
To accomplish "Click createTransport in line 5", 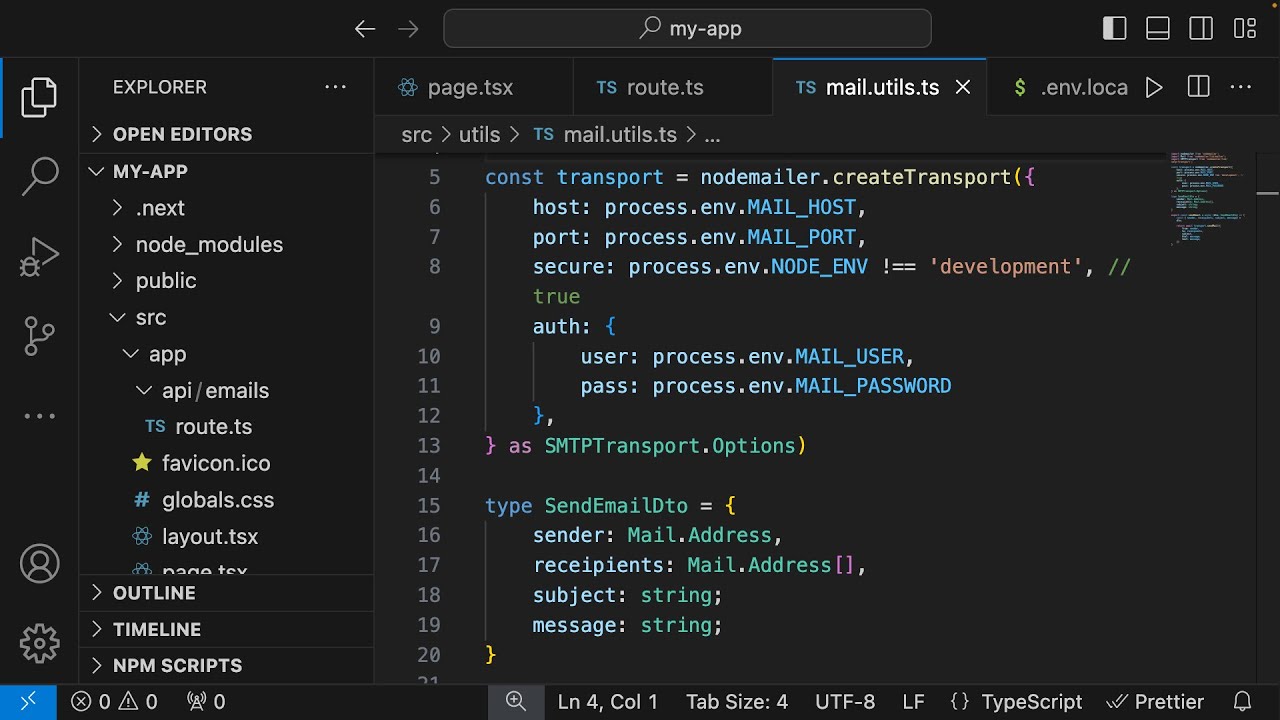I will [x=922, y=177].
